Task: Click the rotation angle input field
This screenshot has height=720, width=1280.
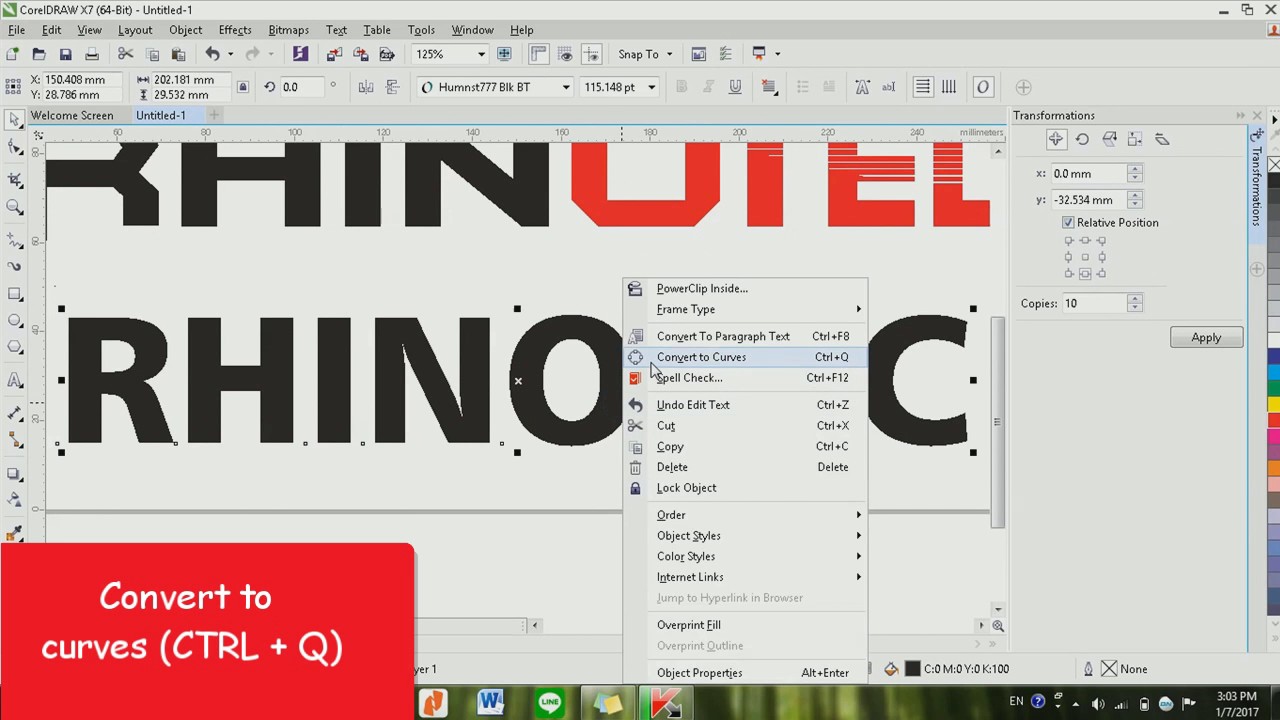Action: (303, 87)
